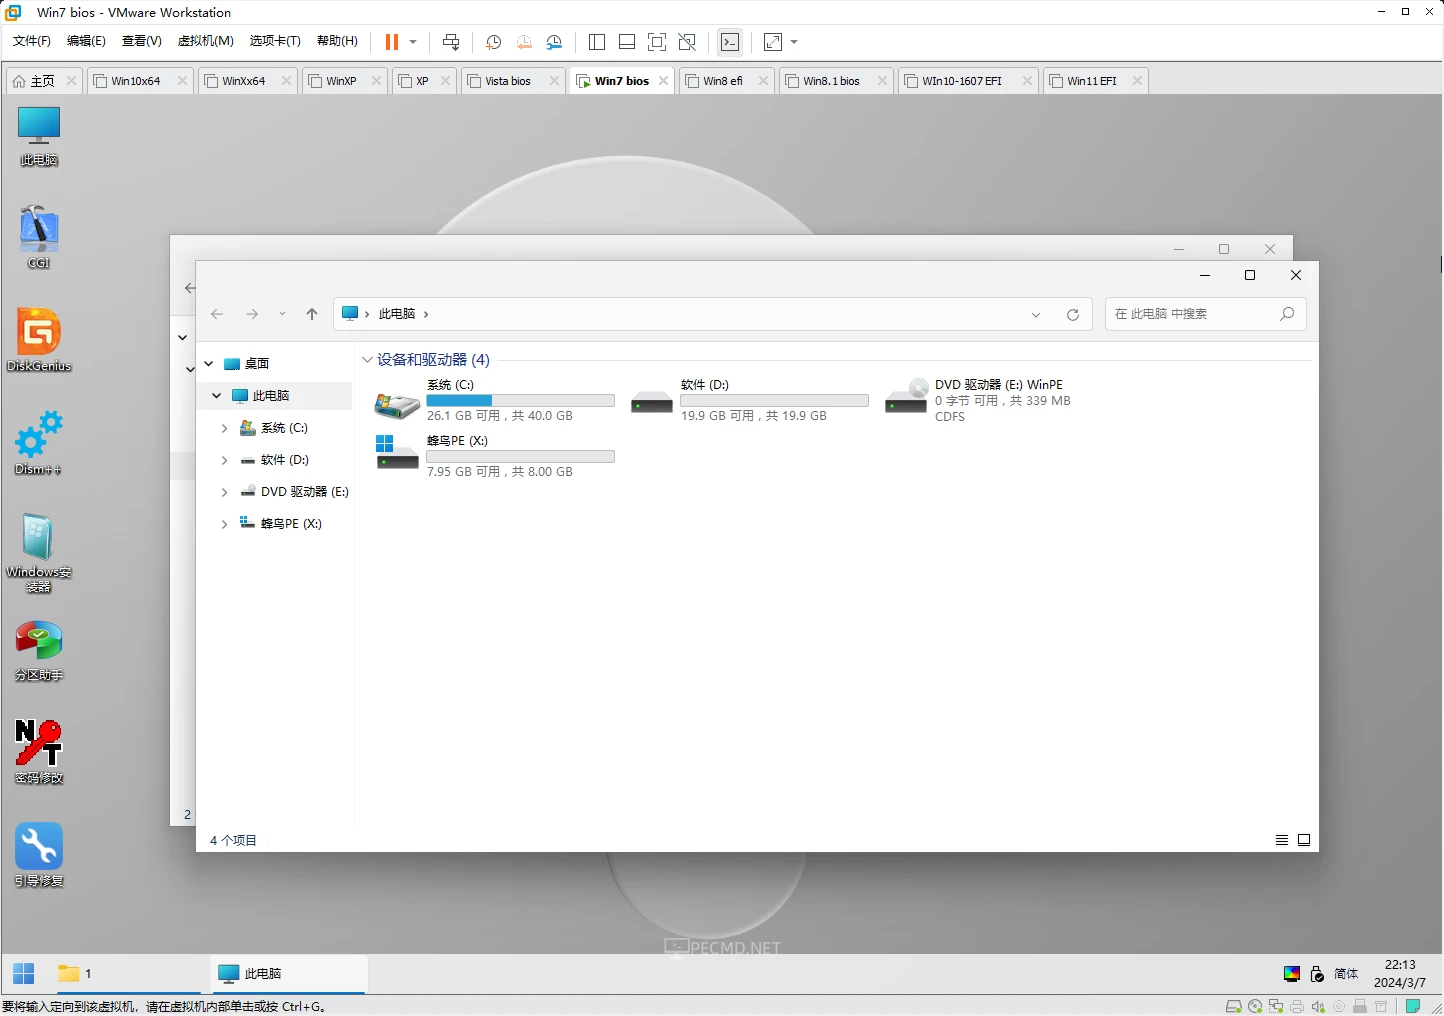Switch to the Win8 efi tab
Screen dimensions: 1444x1016
point(723,81)
